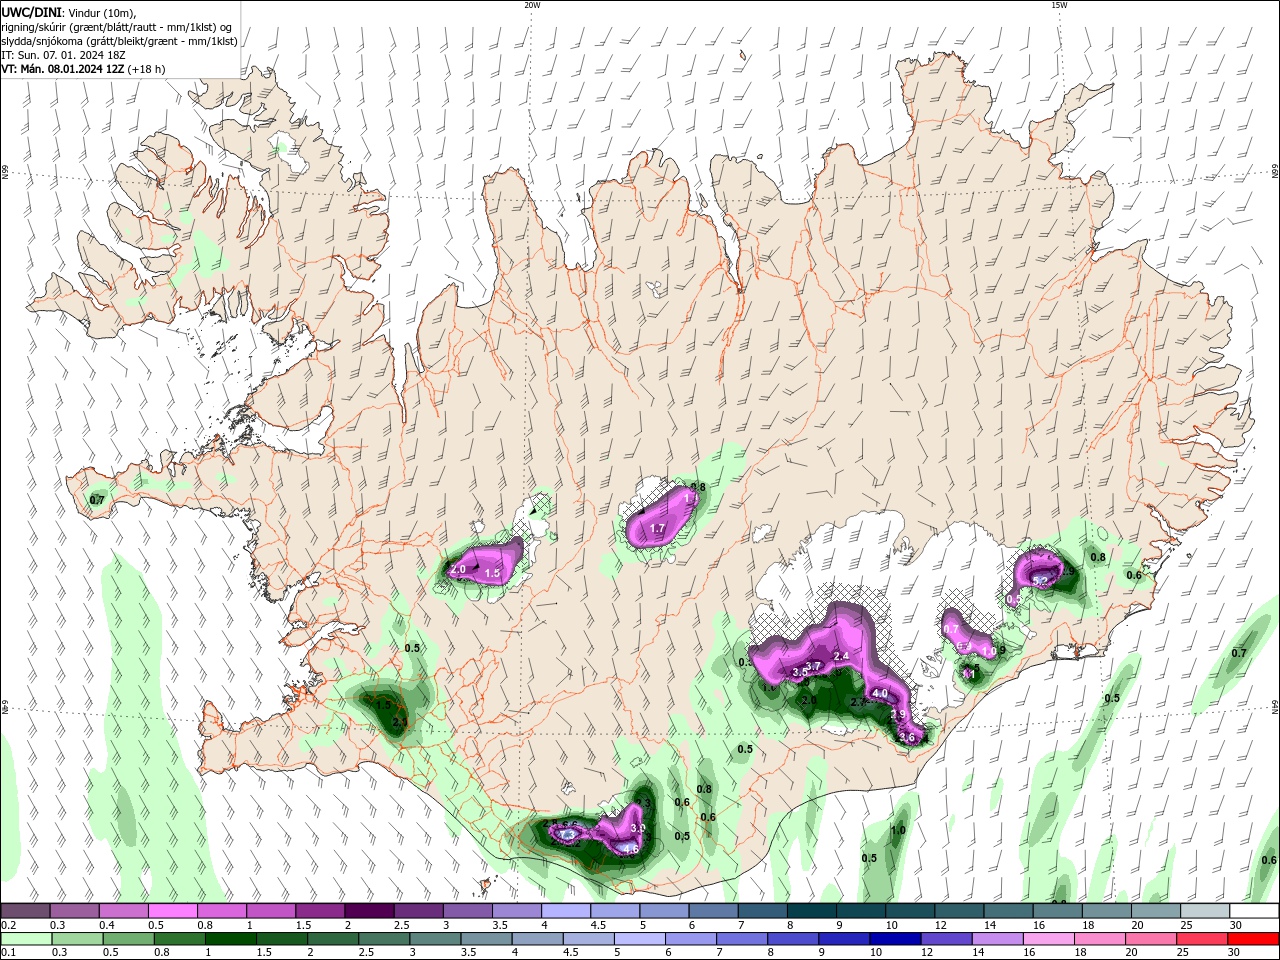
Task: Select the dark teal top-row swatch labeled 8
Action: pyautogui.click(x=811, y=911)
